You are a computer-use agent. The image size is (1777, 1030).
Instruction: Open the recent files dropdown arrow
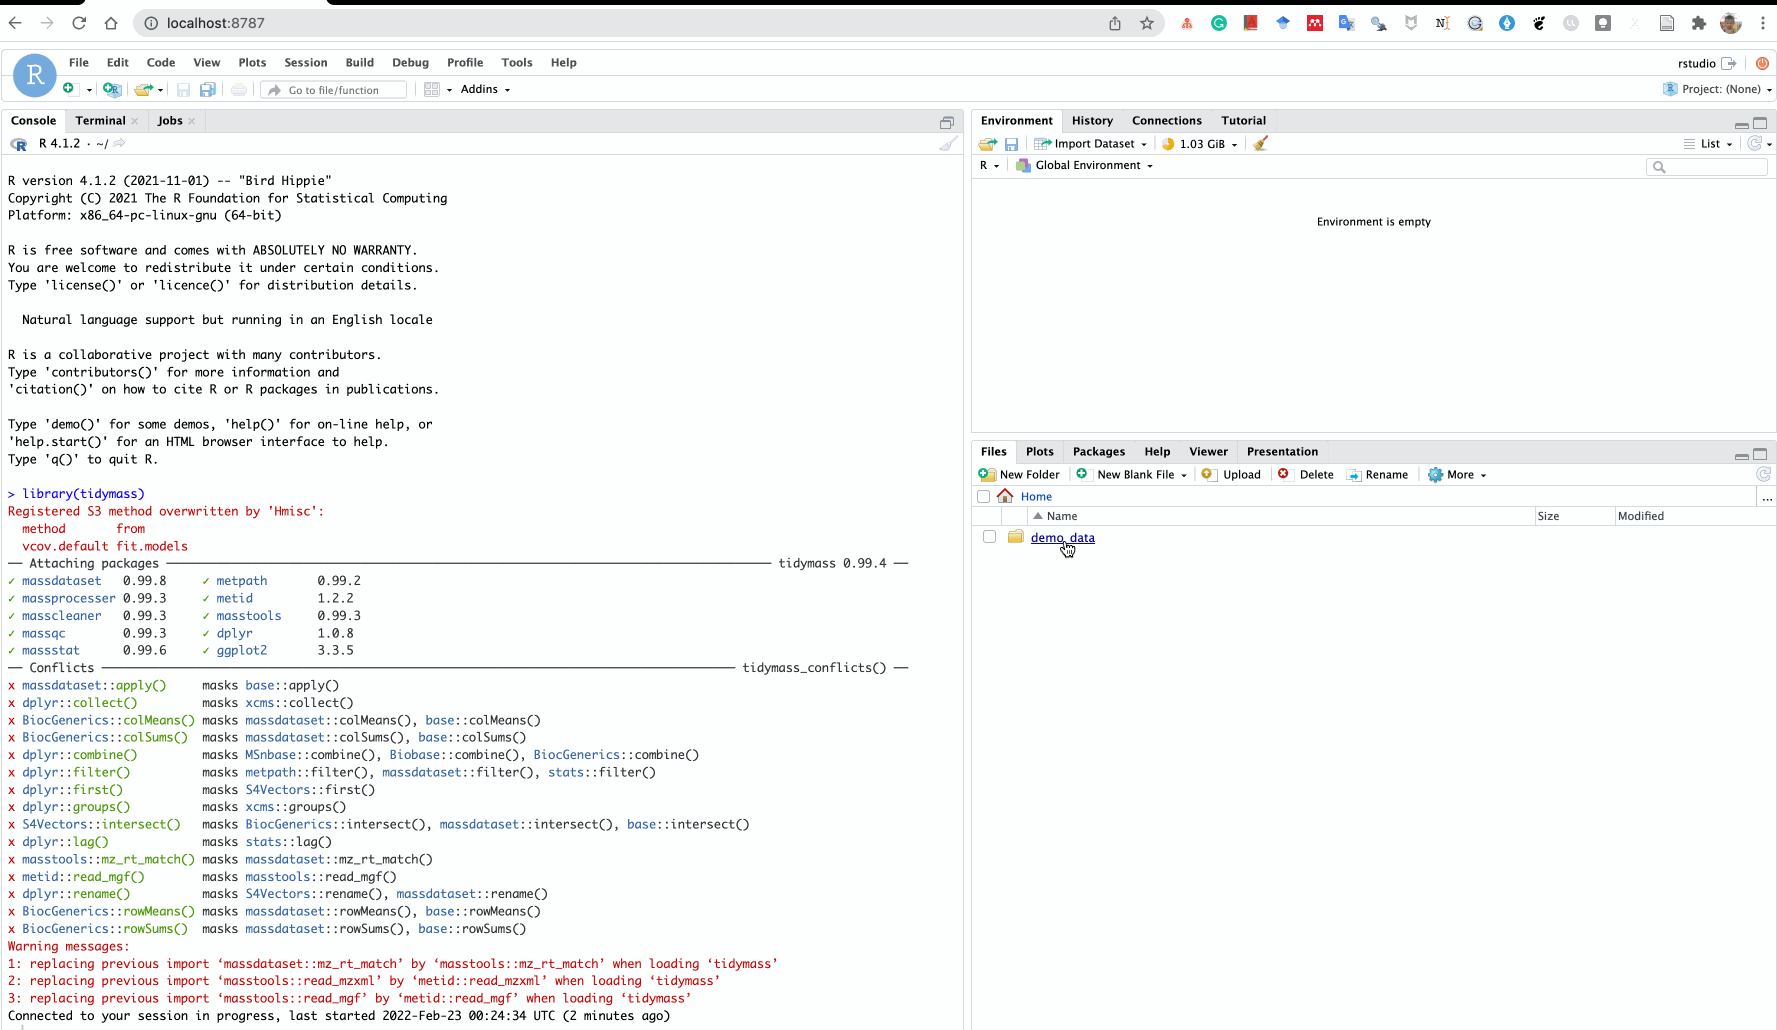[x=160, y=90]
